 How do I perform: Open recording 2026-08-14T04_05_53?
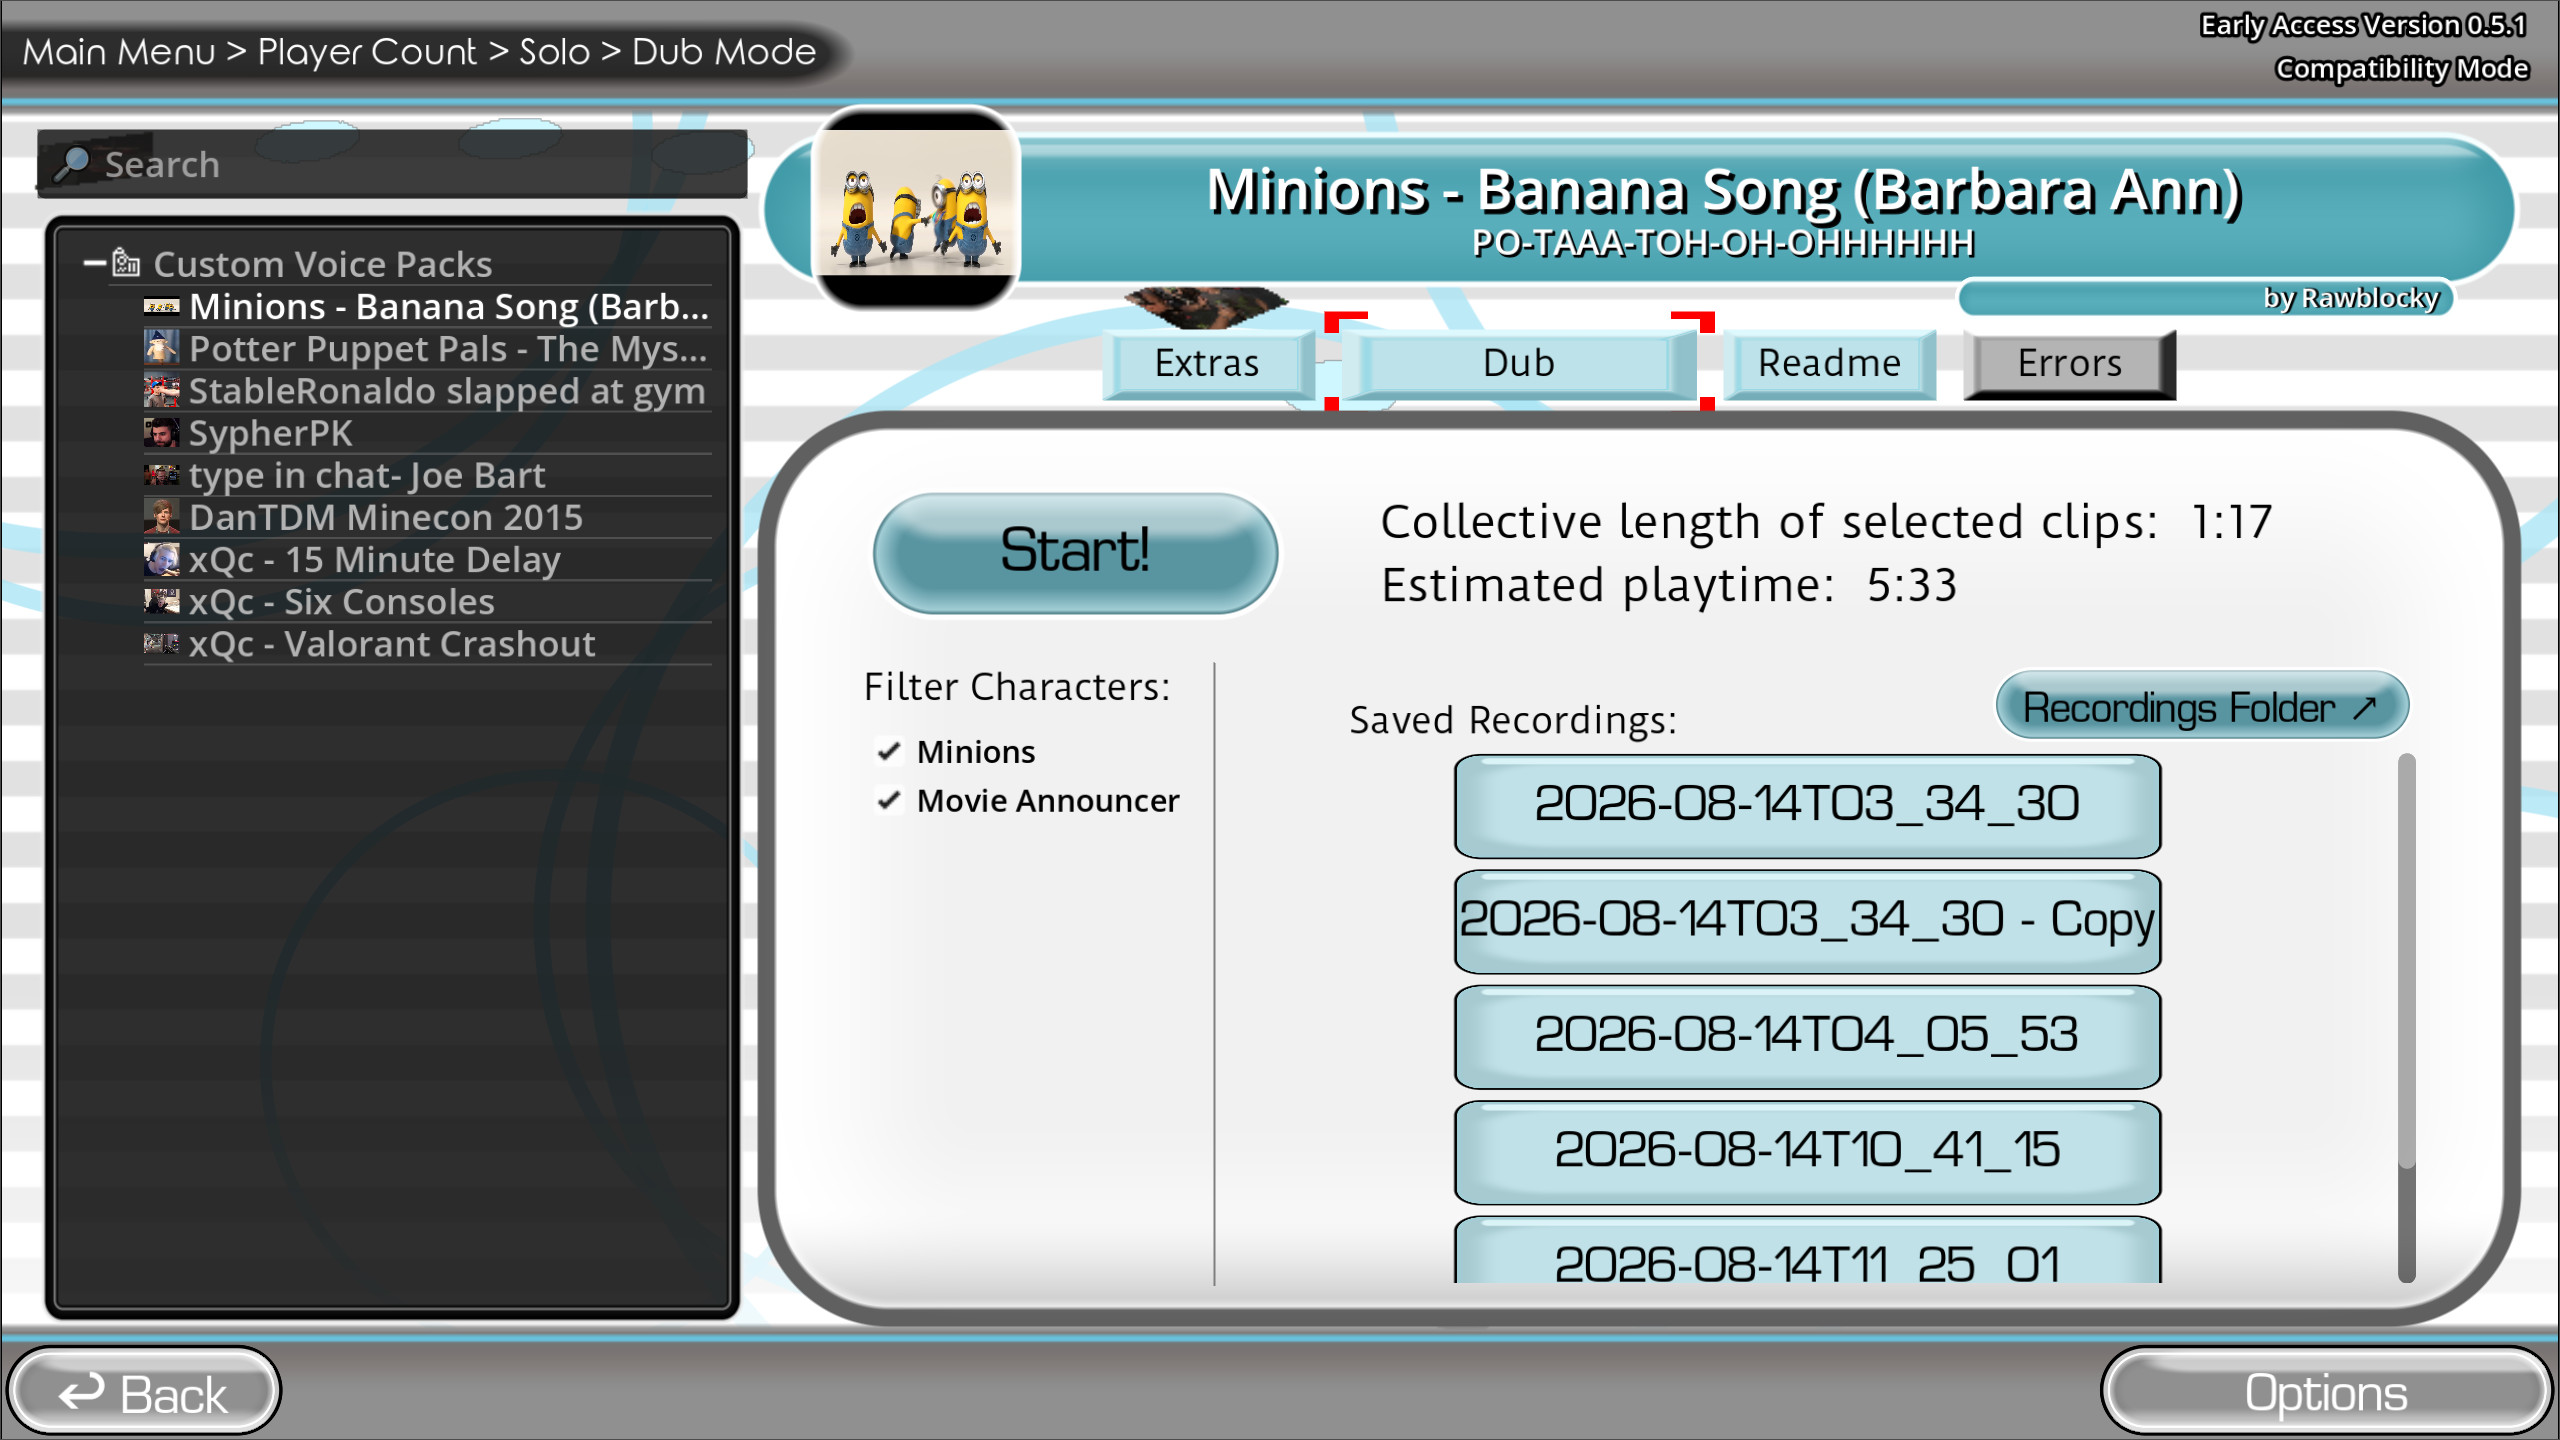(1807, 1036)
